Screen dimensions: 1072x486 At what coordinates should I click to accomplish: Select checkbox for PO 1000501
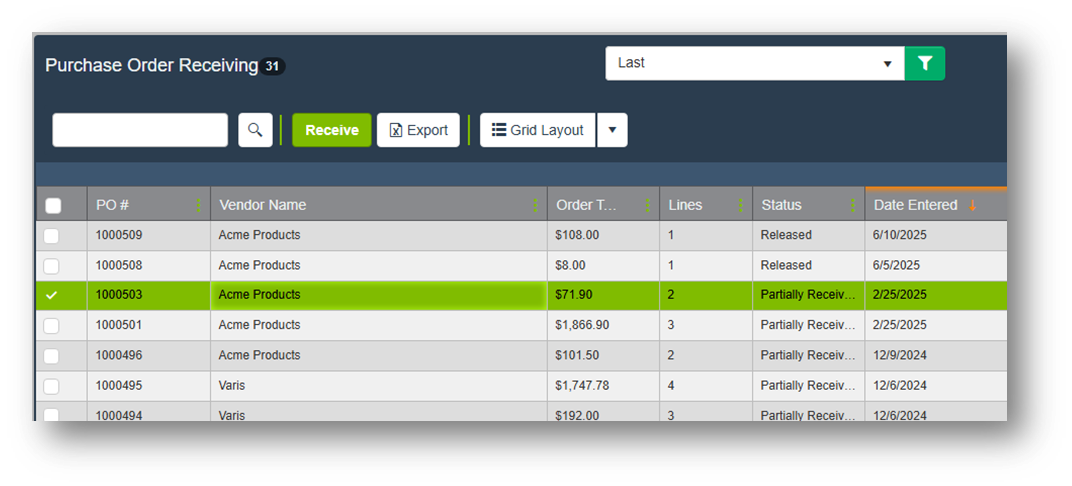coord(52,326)
